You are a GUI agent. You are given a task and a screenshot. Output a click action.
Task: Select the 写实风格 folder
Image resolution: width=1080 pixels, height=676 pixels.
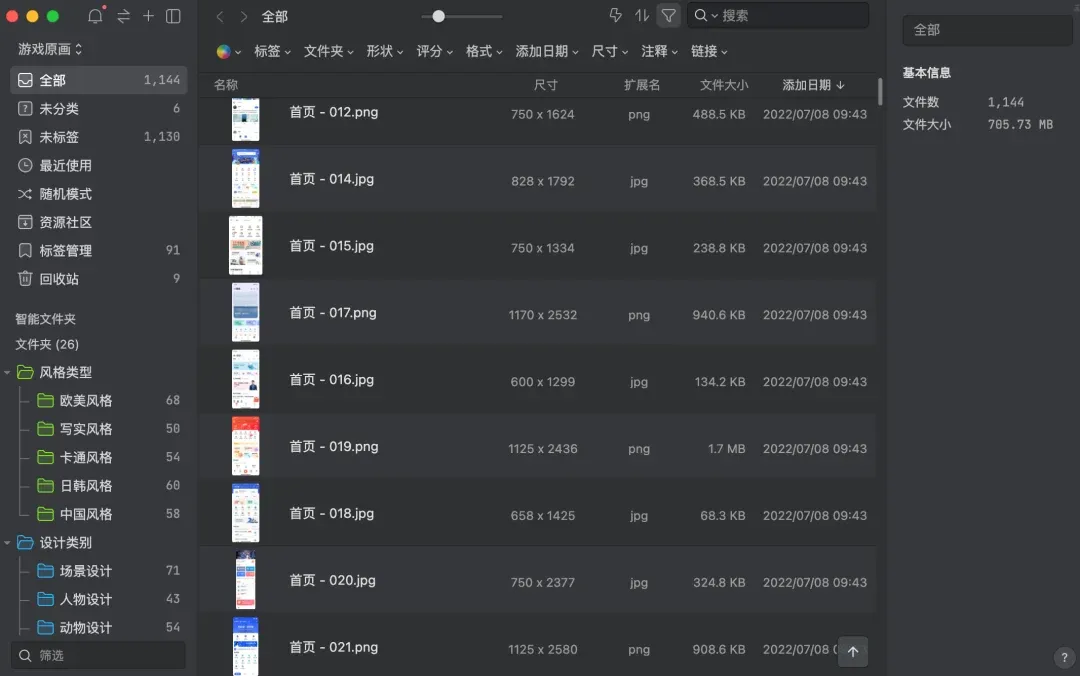tap(99, 429)
